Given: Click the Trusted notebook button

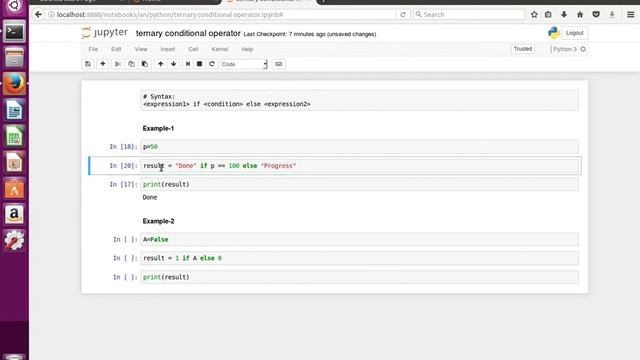Looking at the screenshot, I should [x=523, y=49].
